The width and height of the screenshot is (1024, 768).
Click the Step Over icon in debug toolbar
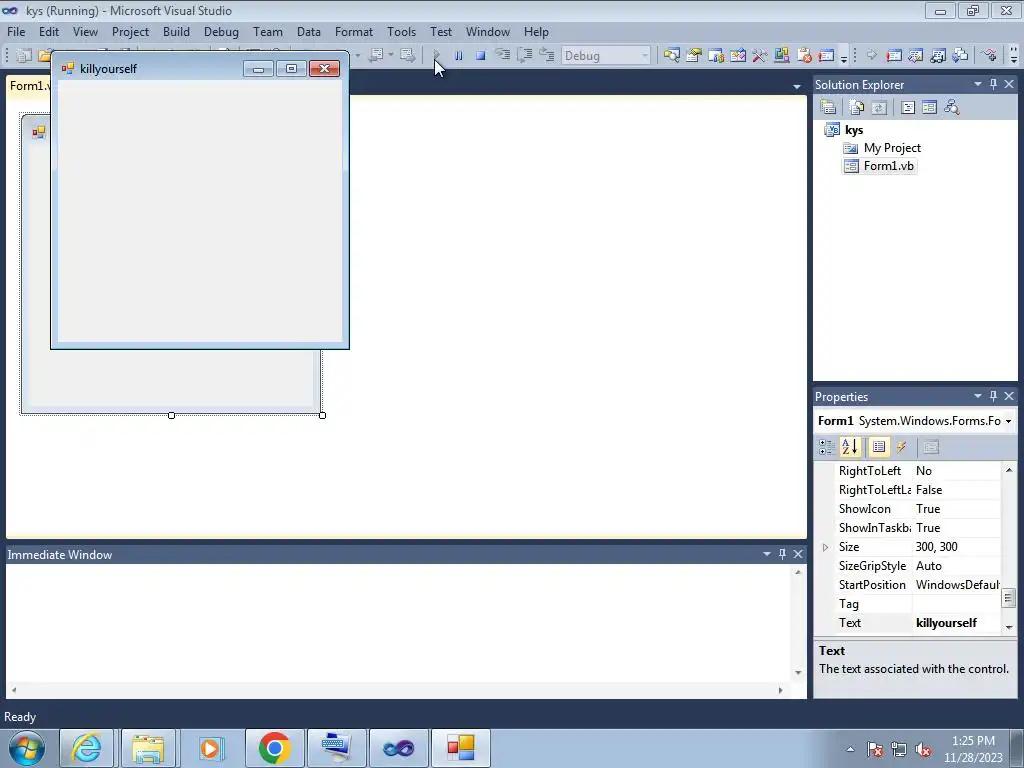524,56
